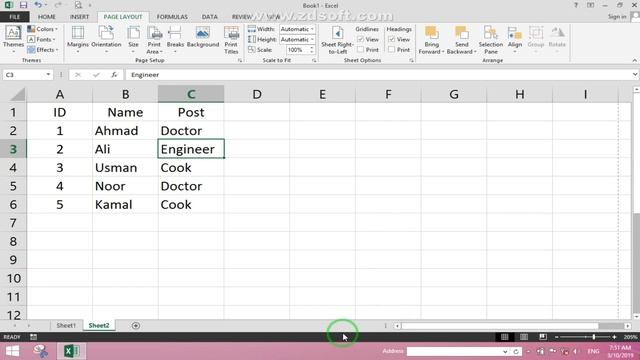Viewport: 640px width, 360px height.
Task: Open Sheet Options dialog launcher
Action: point(411,60)
